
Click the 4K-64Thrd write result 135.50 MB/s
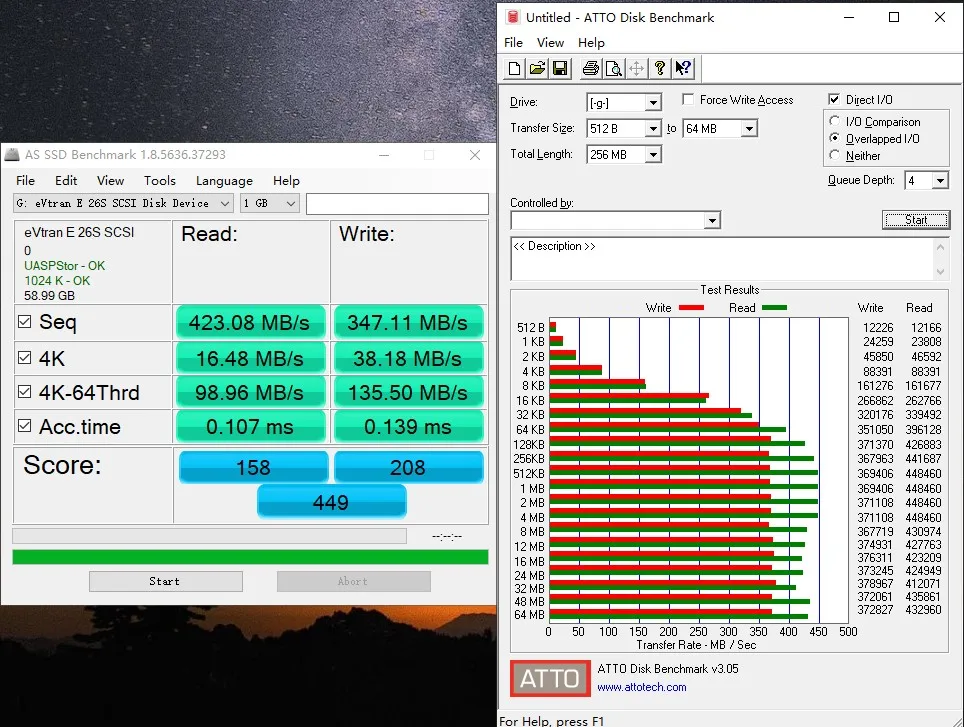tap(408, 392)
